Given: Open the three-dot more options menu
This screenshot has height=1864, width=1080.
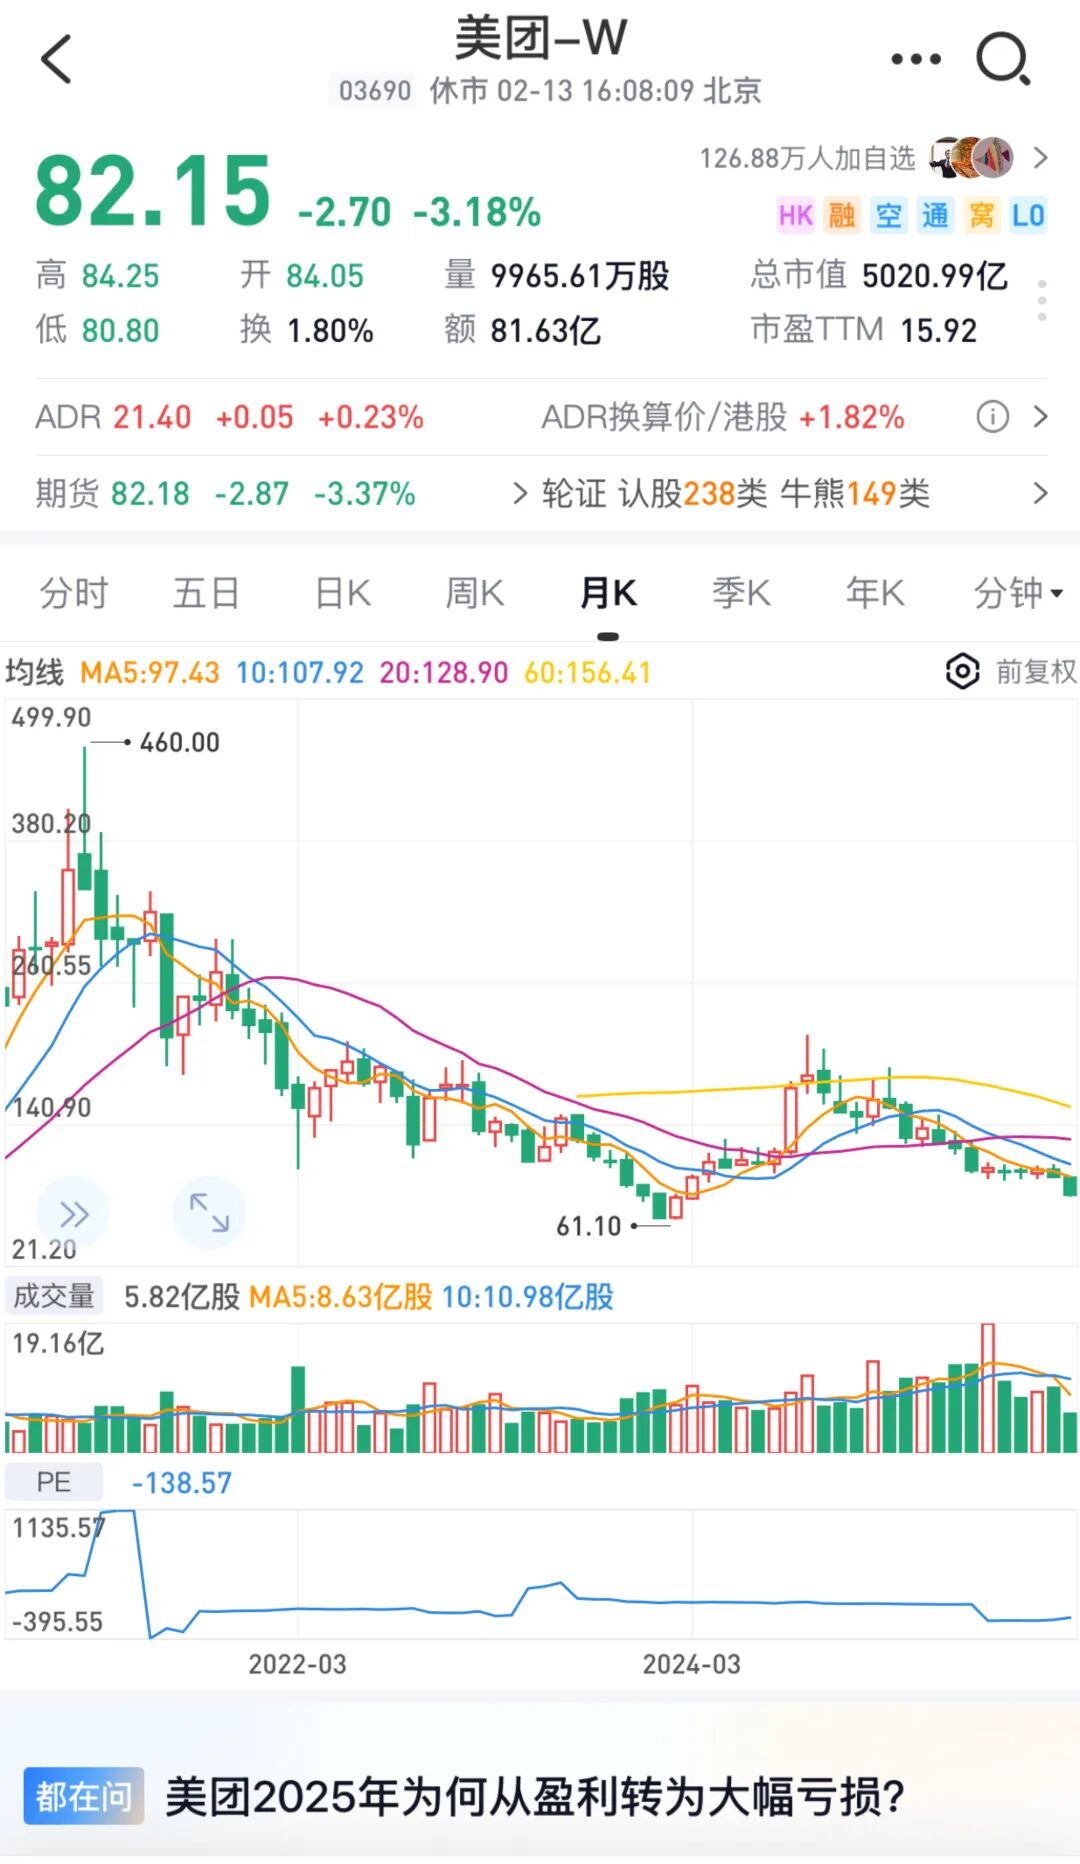Looking at the screenshot, I should [916, 59].
